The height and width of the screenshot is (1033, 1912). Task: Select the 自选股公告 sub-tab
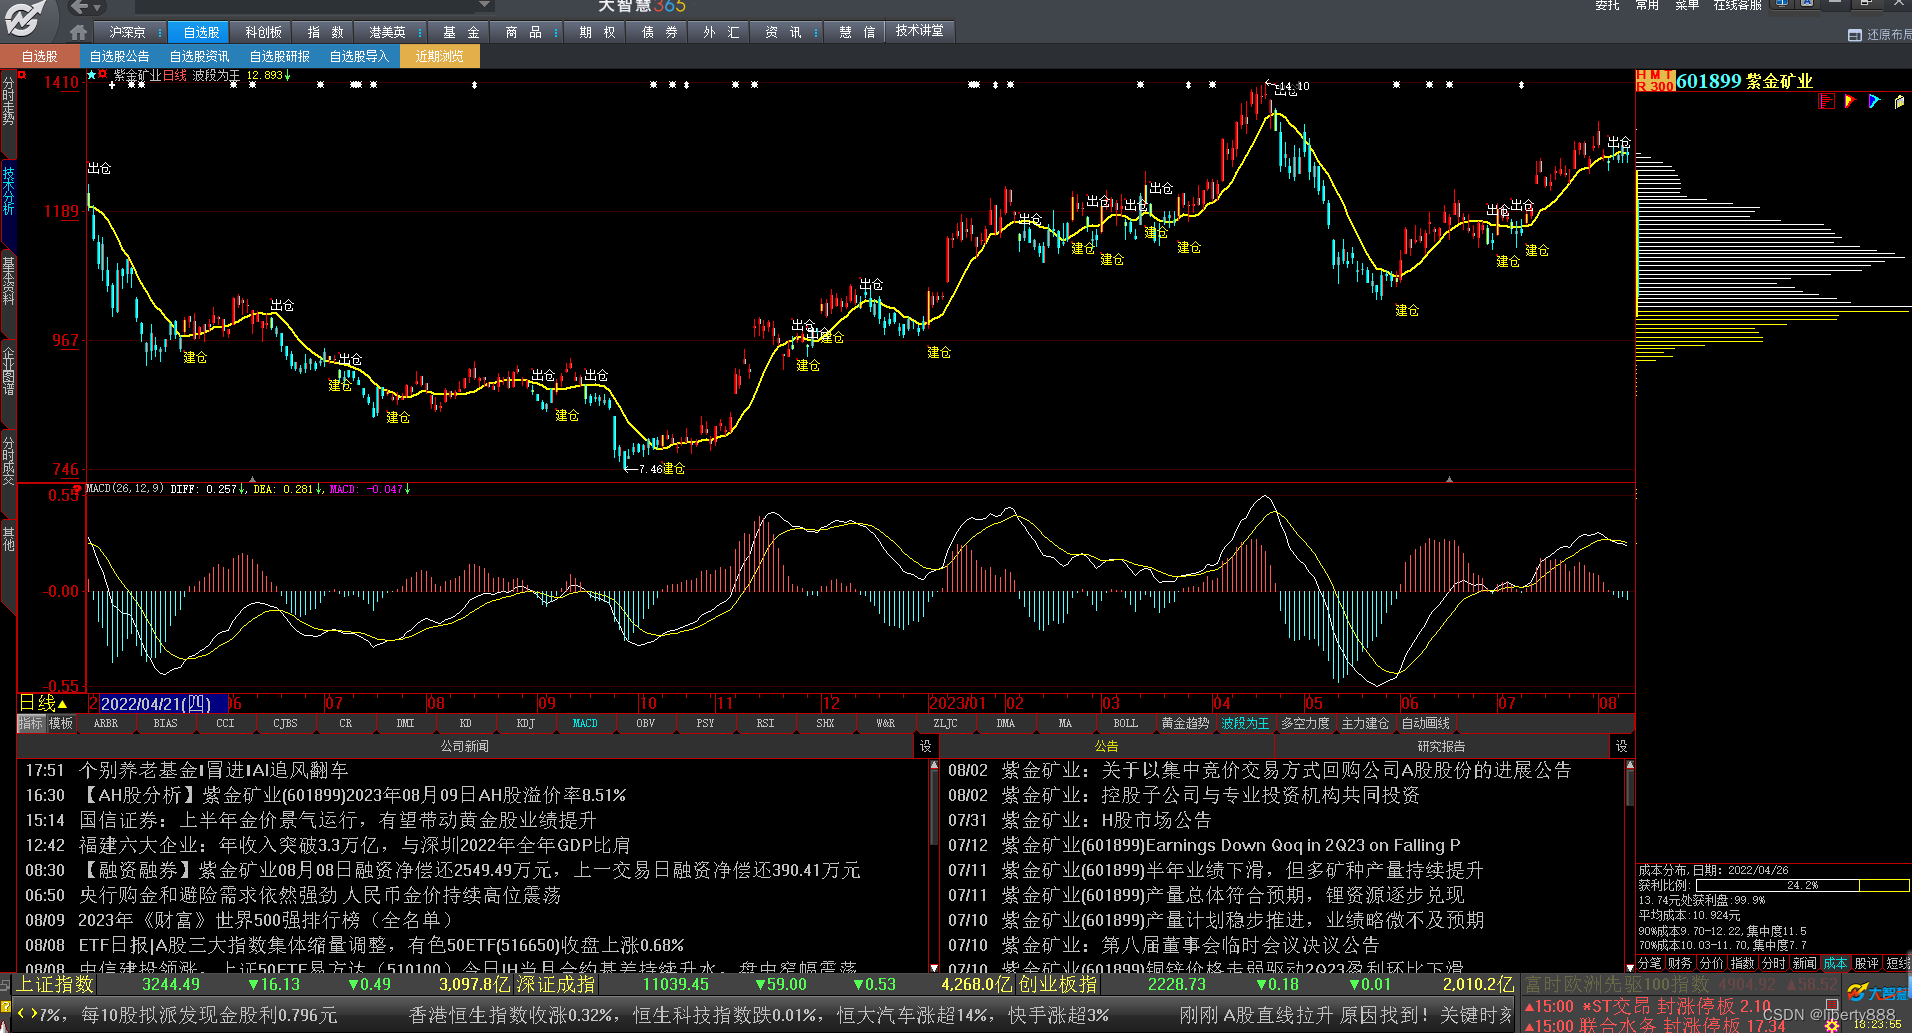coord(120,56)
